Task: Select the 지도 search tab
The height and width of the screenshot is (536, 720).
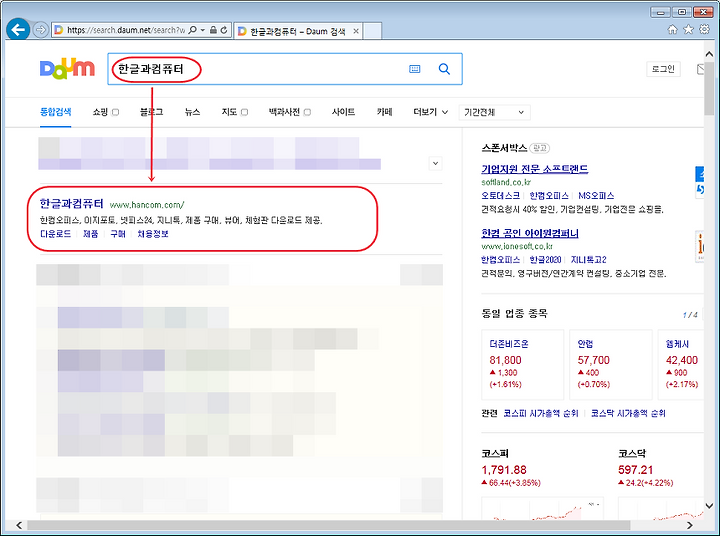Action: (229, 112)
